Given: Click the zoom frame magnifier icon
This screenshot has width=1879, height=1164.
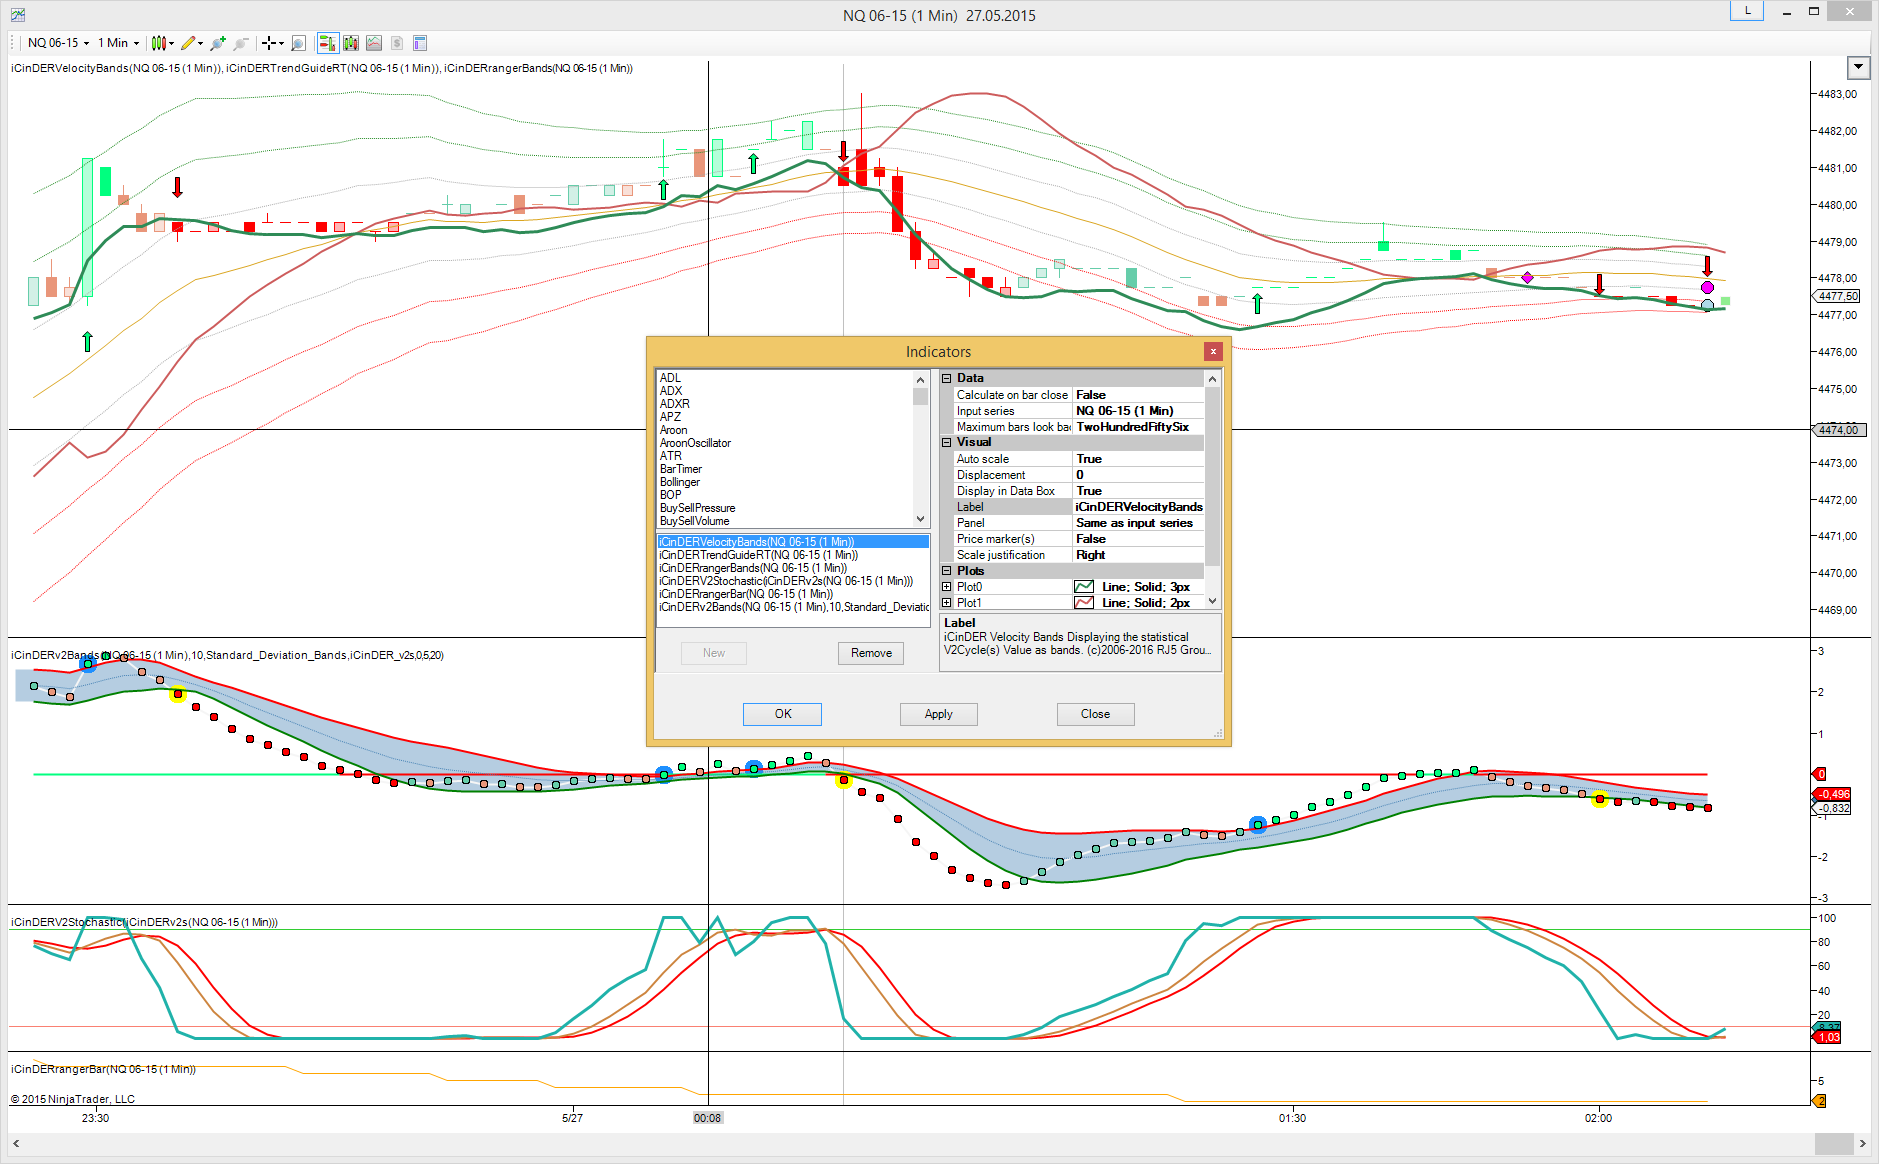Looking at the screenshot, I should [x=298, y=43].
